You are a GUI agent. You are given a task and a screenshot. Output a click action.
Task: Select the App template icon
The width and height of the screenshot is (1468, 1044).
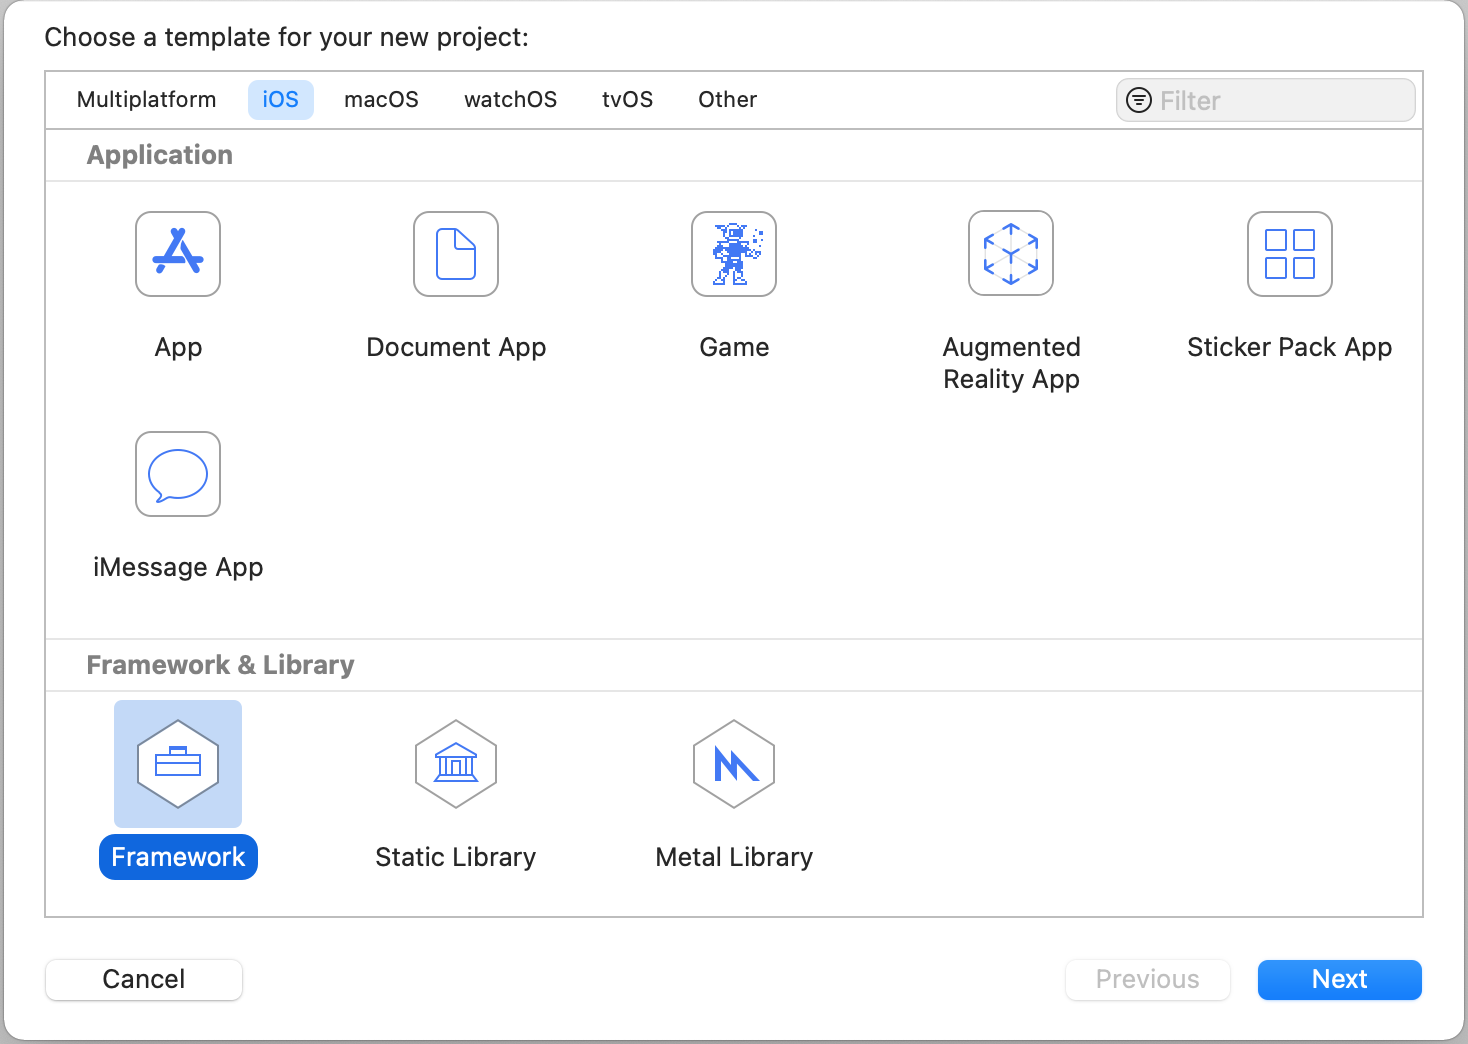click(x=178, y=254)
